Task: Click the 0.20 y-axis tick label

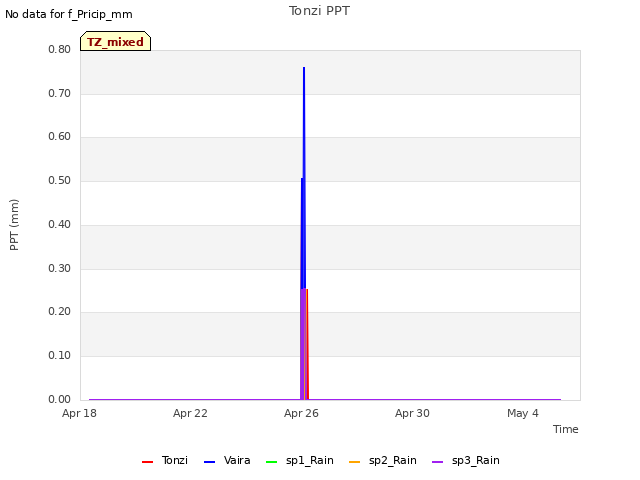Action: click(x=60, y=311)
